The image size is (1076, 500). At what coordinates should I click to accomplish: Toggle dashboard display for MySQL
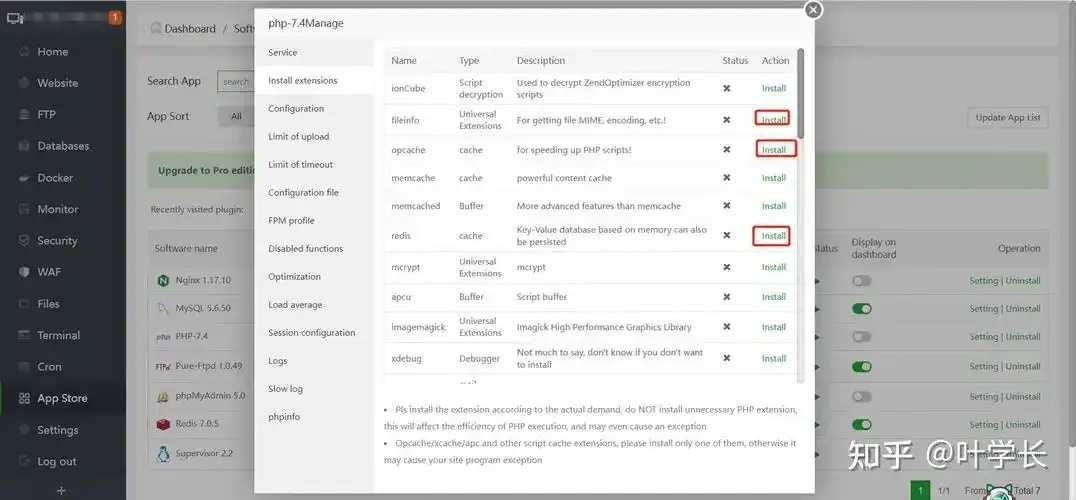(861, 309)
